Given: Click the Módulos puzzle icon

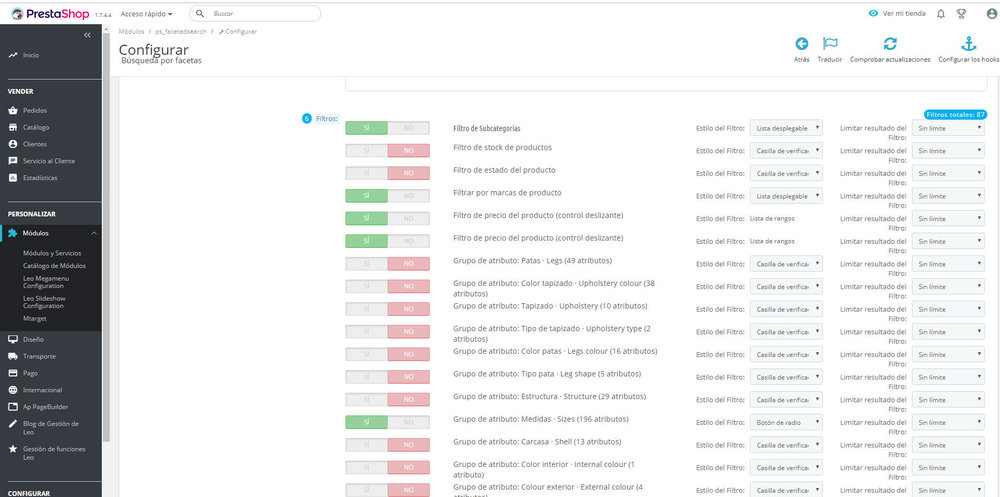Looking at the screenshot, I should pyautogui.click(x=13, y=234).
